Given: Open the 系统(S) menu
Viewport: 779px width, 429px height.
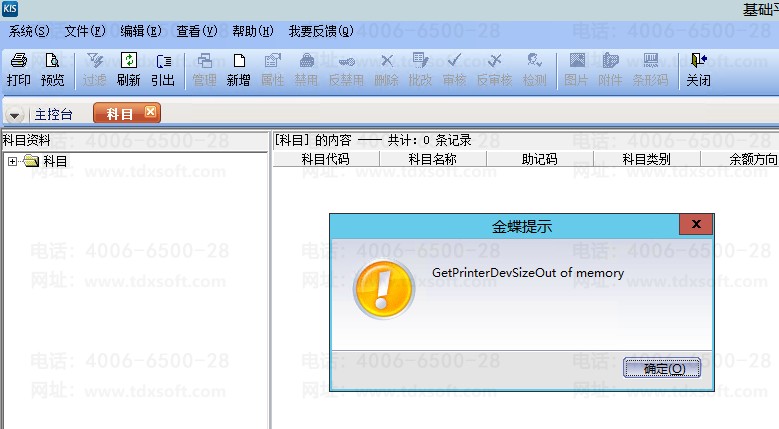Looking at the screenshot, I should tap(28, 31).
